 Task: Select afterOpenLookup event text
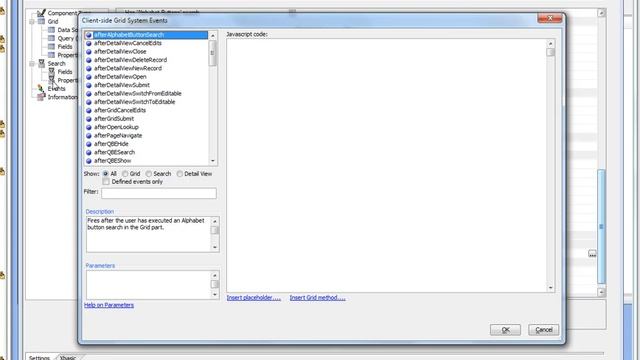pos(116,127)
